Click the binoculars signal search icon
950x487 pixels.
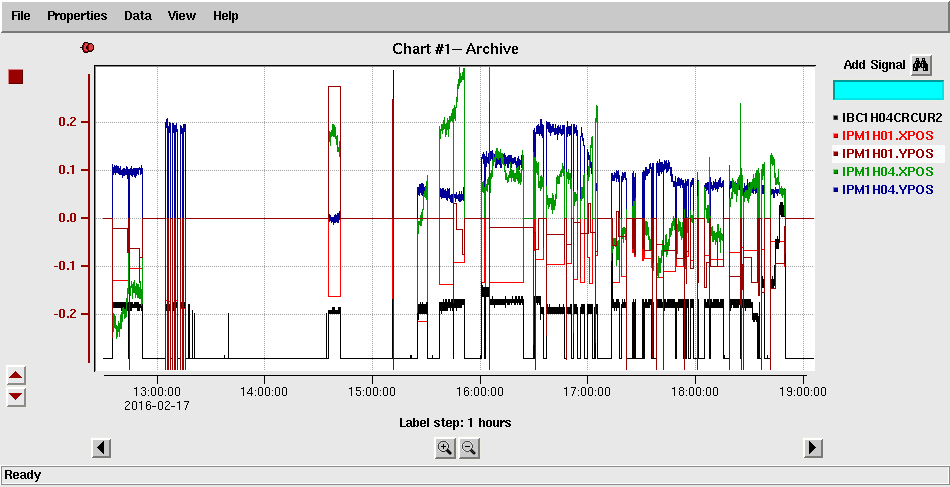tap(921, 65)
